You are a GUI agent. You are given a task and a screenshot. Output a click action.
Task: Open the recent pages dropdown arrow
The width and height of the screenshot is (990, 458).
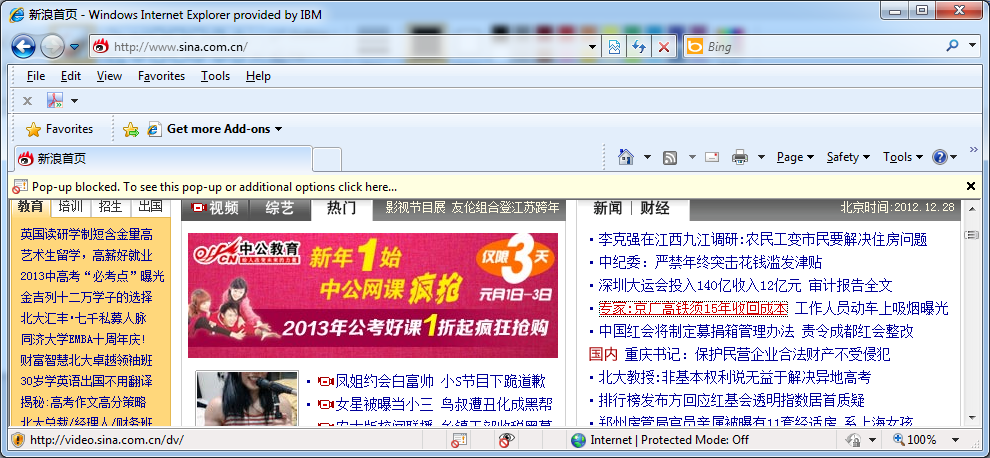[74, 47]
